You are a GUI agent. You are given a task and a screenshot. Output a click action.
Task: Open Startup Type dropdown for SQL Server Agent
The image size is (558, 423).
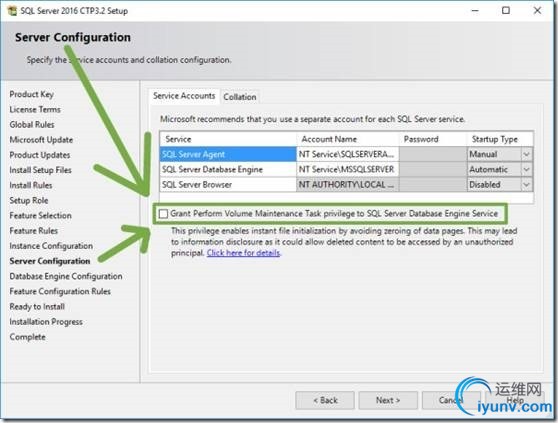point(526,154)
